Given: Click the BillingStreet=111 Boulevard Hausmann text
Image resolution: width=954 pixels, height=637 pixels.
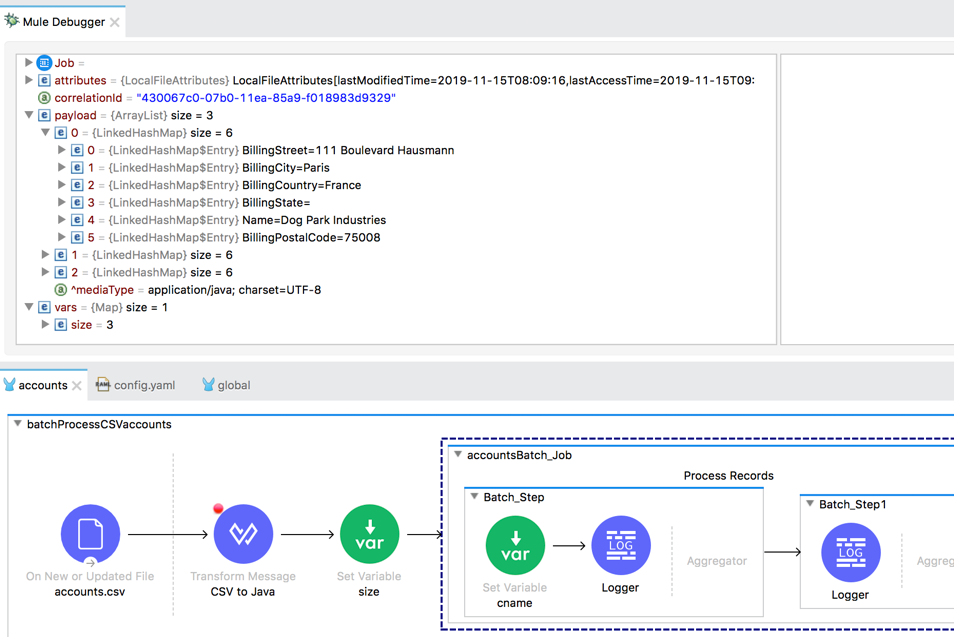Looking at the screenshot, I should pyautogui.click(x=348, y=150).
